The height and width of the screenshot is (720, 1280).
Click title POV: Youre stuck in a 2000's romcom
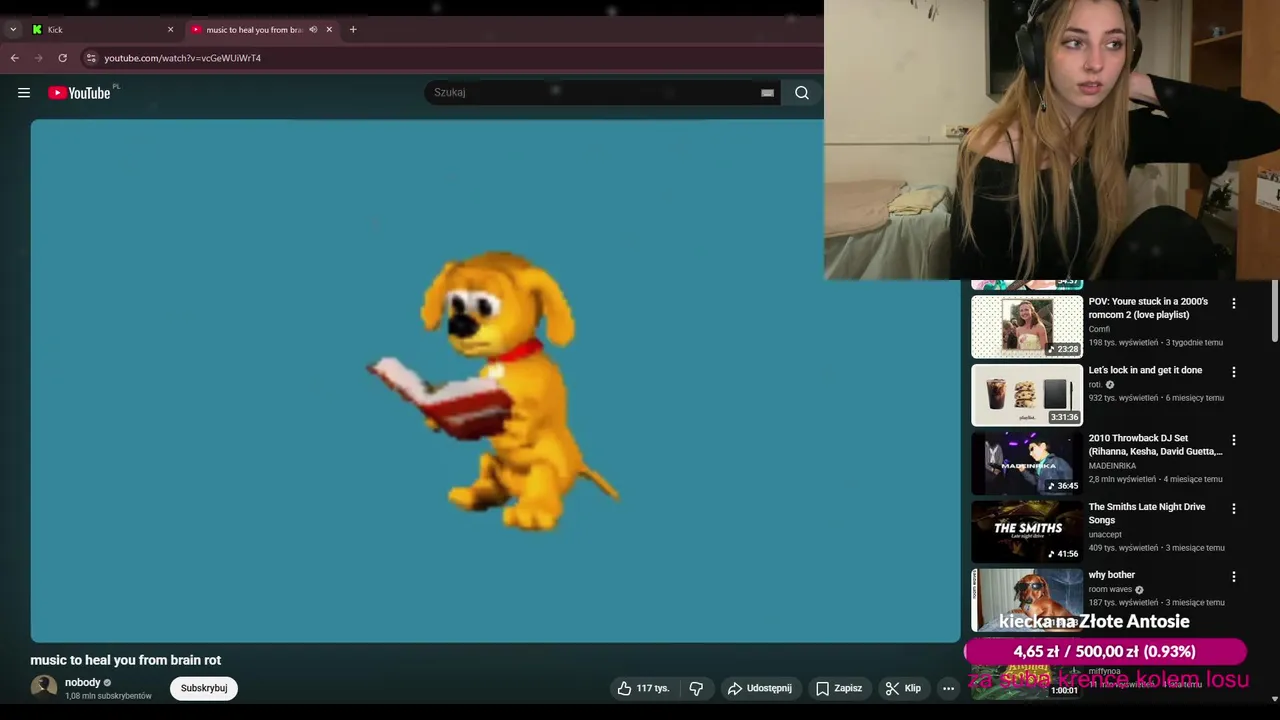tap(1148, 308)
